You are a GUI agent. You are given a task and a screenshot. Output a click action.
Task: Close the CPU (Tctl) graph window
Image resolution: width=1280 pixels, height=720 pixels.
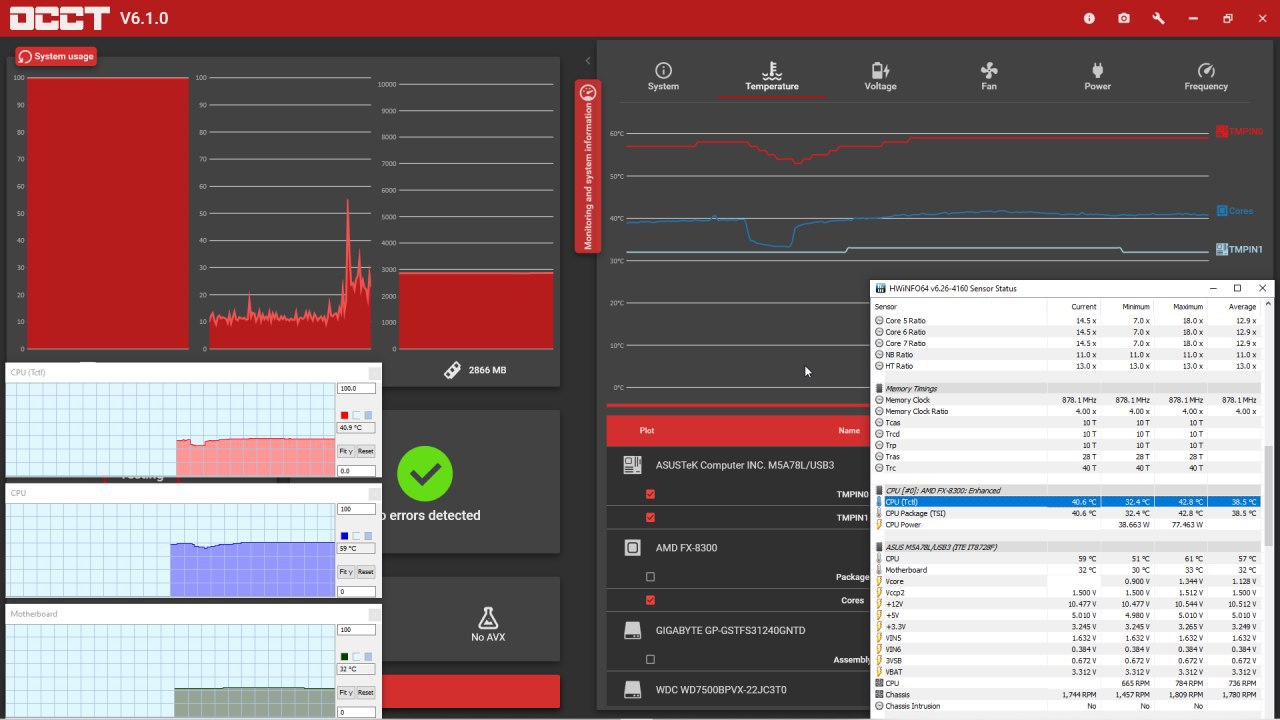click(374, 373)
